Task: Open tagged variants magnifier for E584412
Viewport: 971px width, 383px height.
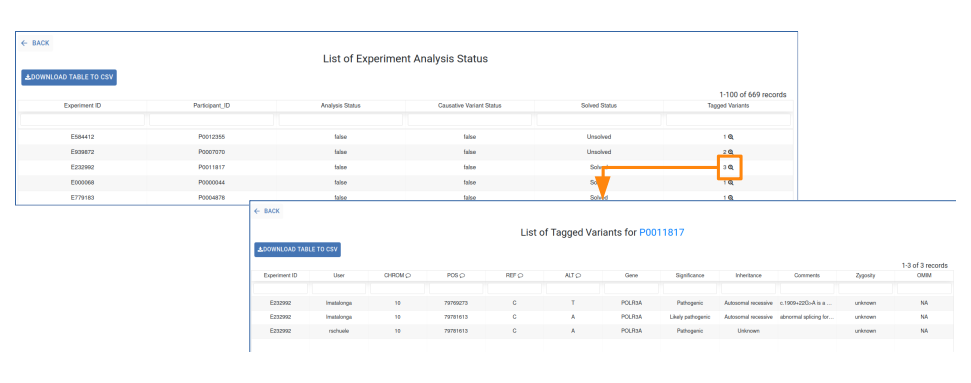Action: coord(731,137)
